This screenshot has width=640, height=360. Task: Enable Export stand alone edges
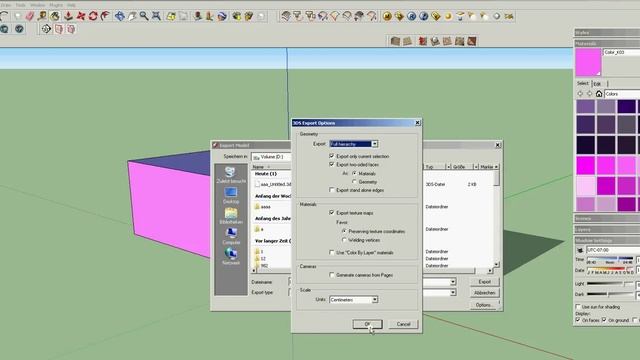tap(331, 190)
